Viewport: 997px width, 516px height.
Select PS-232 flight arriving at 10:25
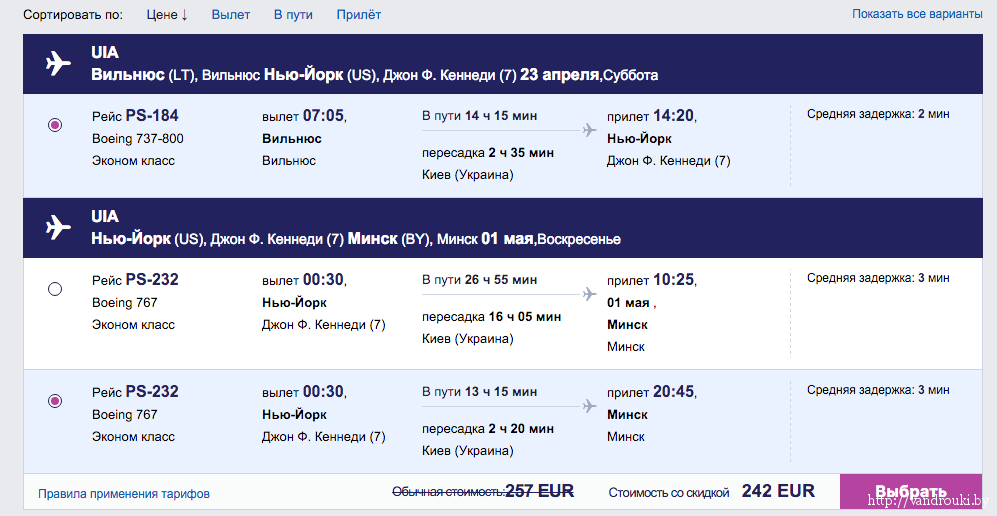pyautogui.click(x=55, y=289)
